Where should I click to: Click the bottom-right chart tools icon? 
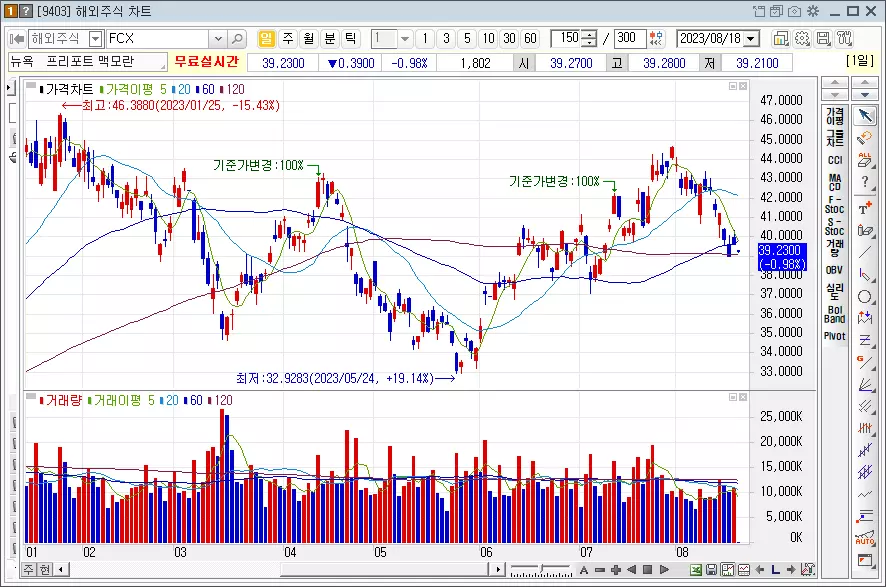point(808,569)
